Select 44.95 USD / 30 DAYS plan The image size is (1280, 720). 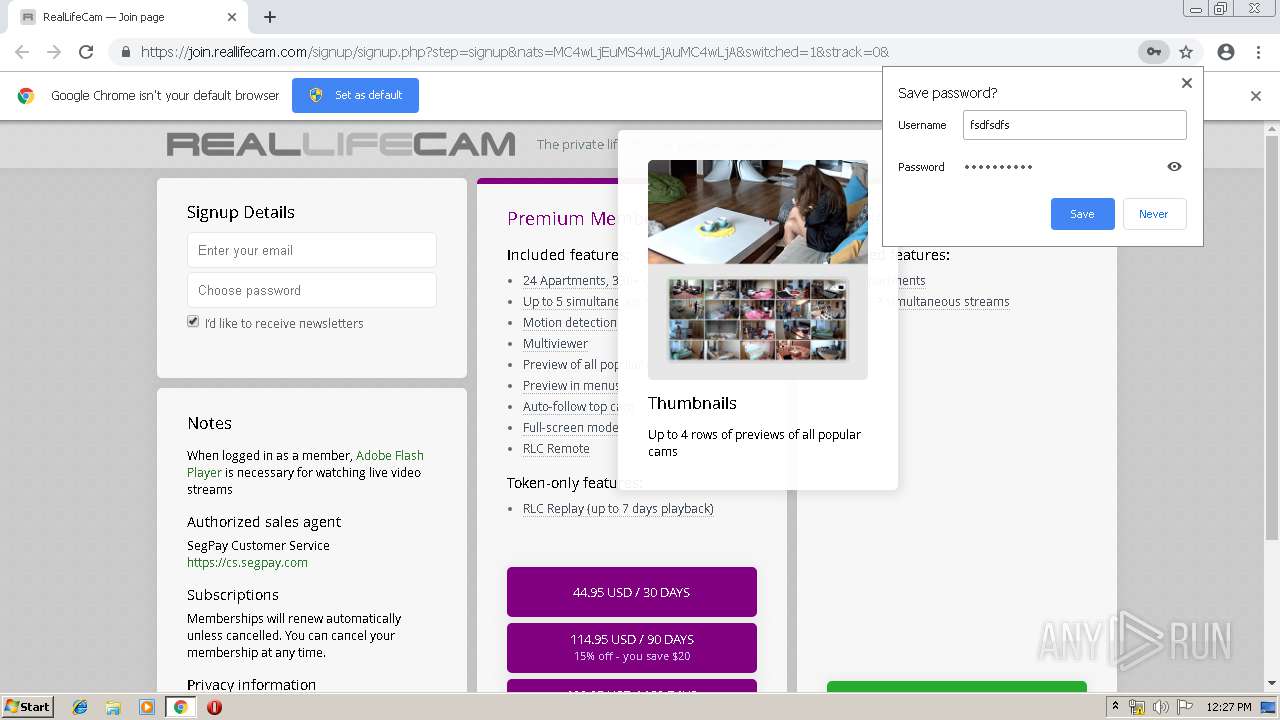point(632,592)
